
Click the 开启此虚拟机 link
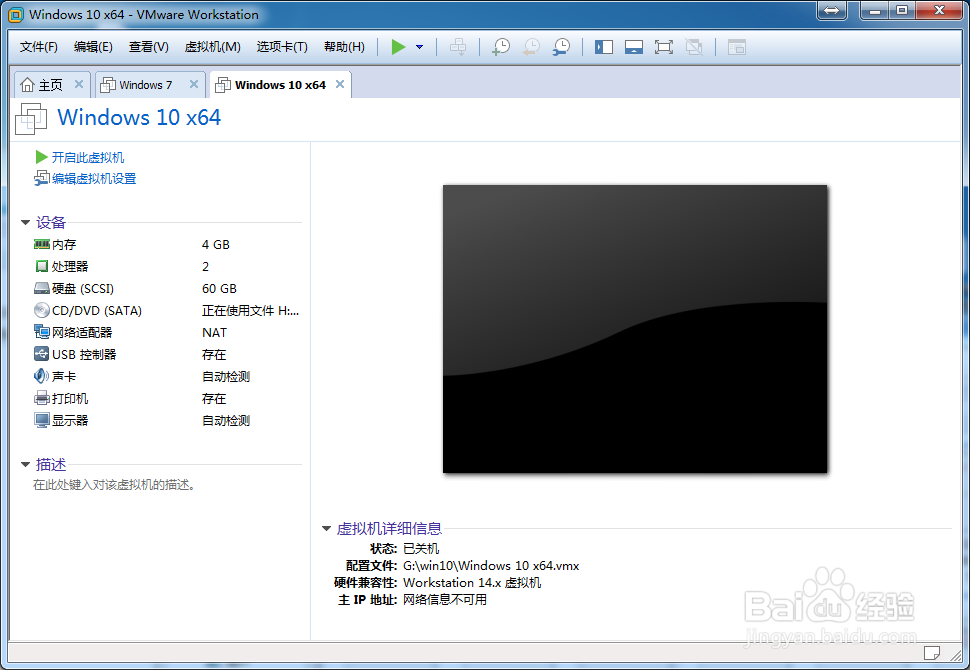pos(88,157)
